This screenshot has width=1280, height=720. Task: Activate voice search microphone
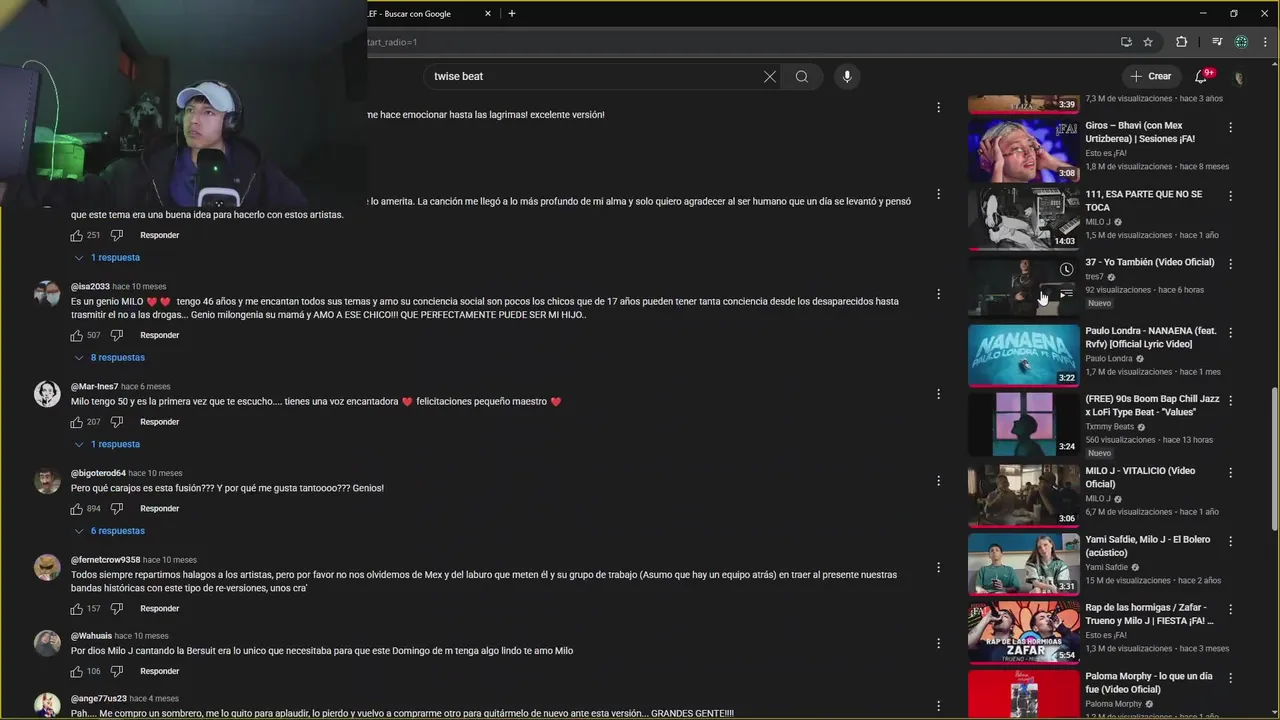pos(847,76)
